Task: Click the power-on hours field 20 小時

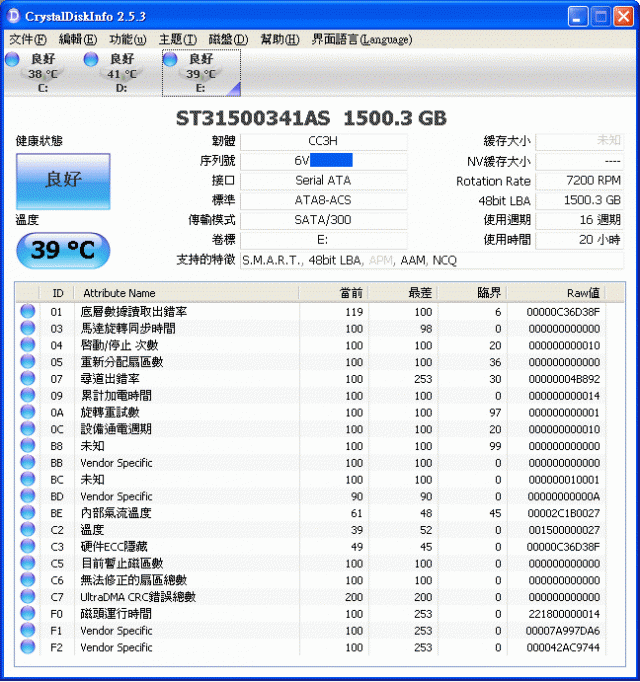Action: click(x=580, y=240)
